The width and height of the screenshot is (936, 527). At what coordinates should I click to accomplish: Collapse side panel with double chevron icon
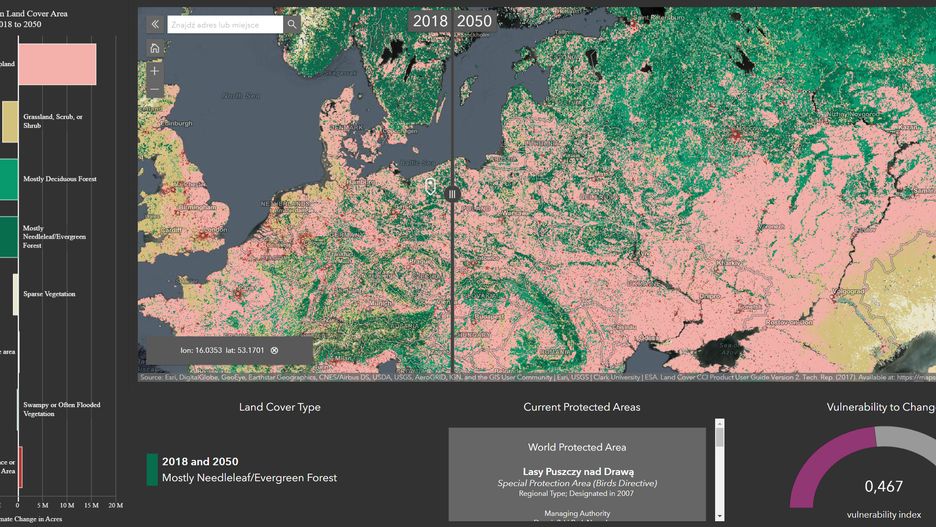click(x=155, y=24)
